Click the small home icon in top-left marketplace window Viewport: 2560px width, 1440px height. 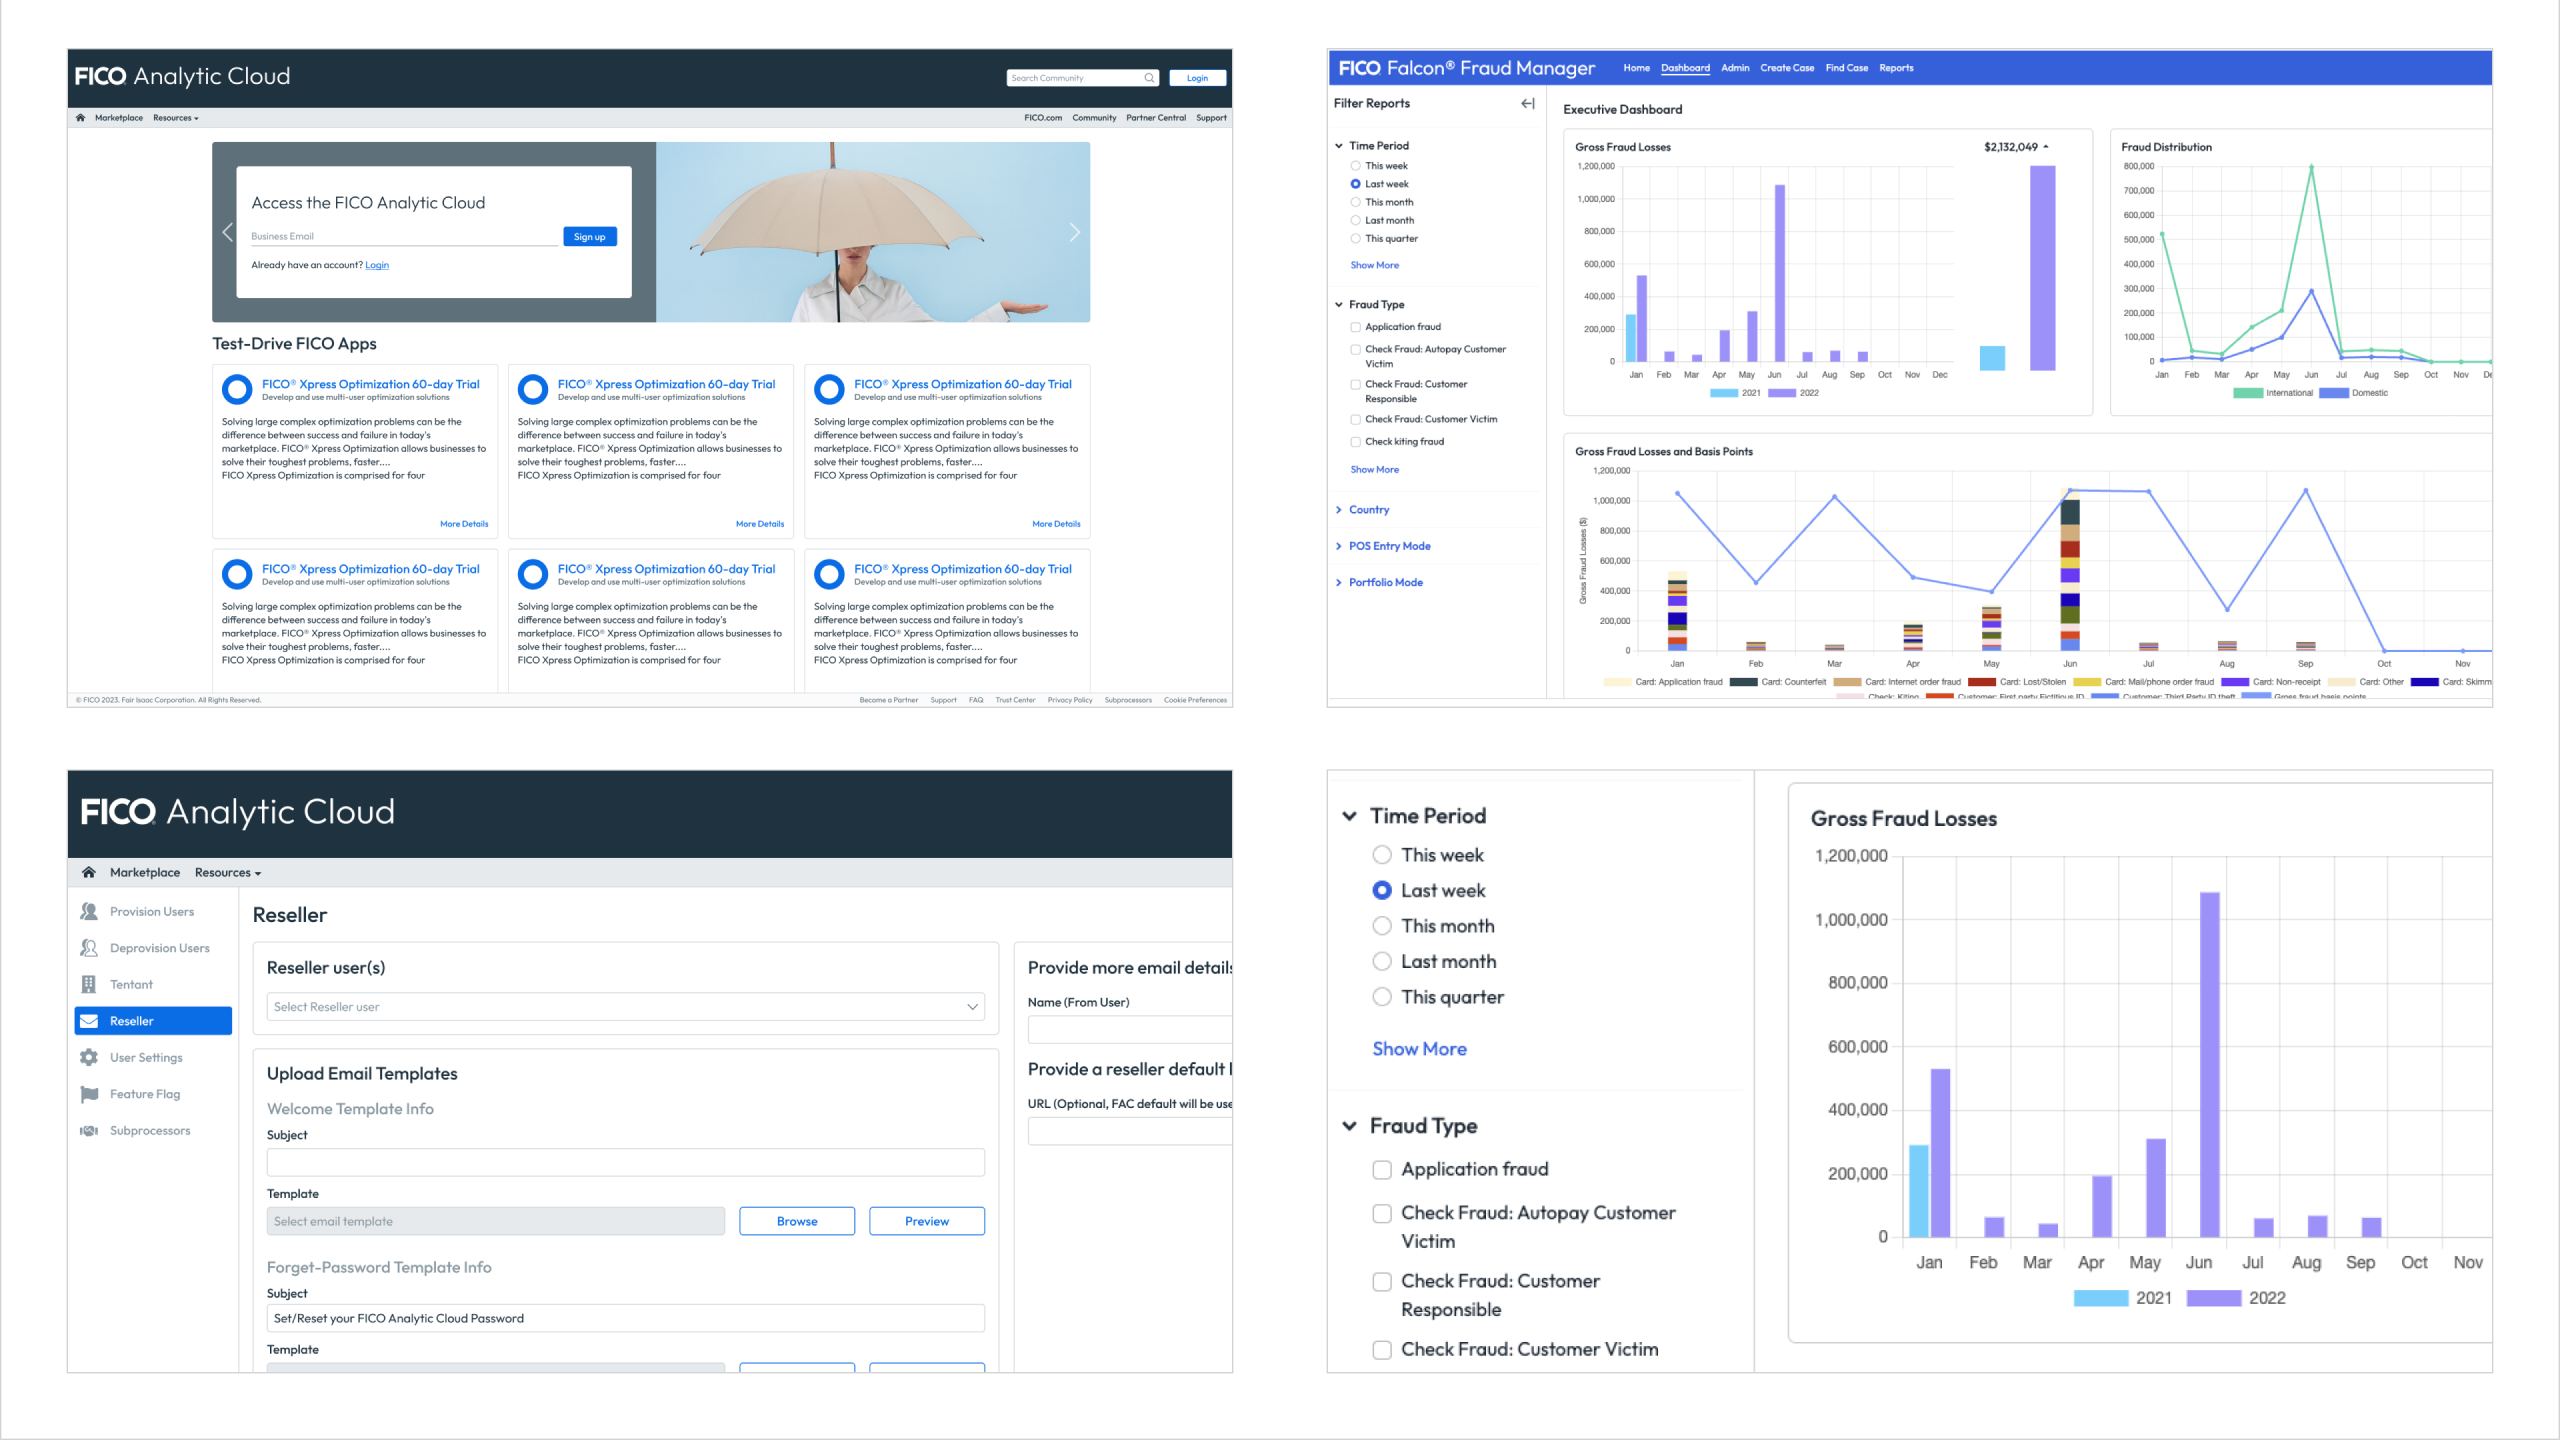coord(80,118)
